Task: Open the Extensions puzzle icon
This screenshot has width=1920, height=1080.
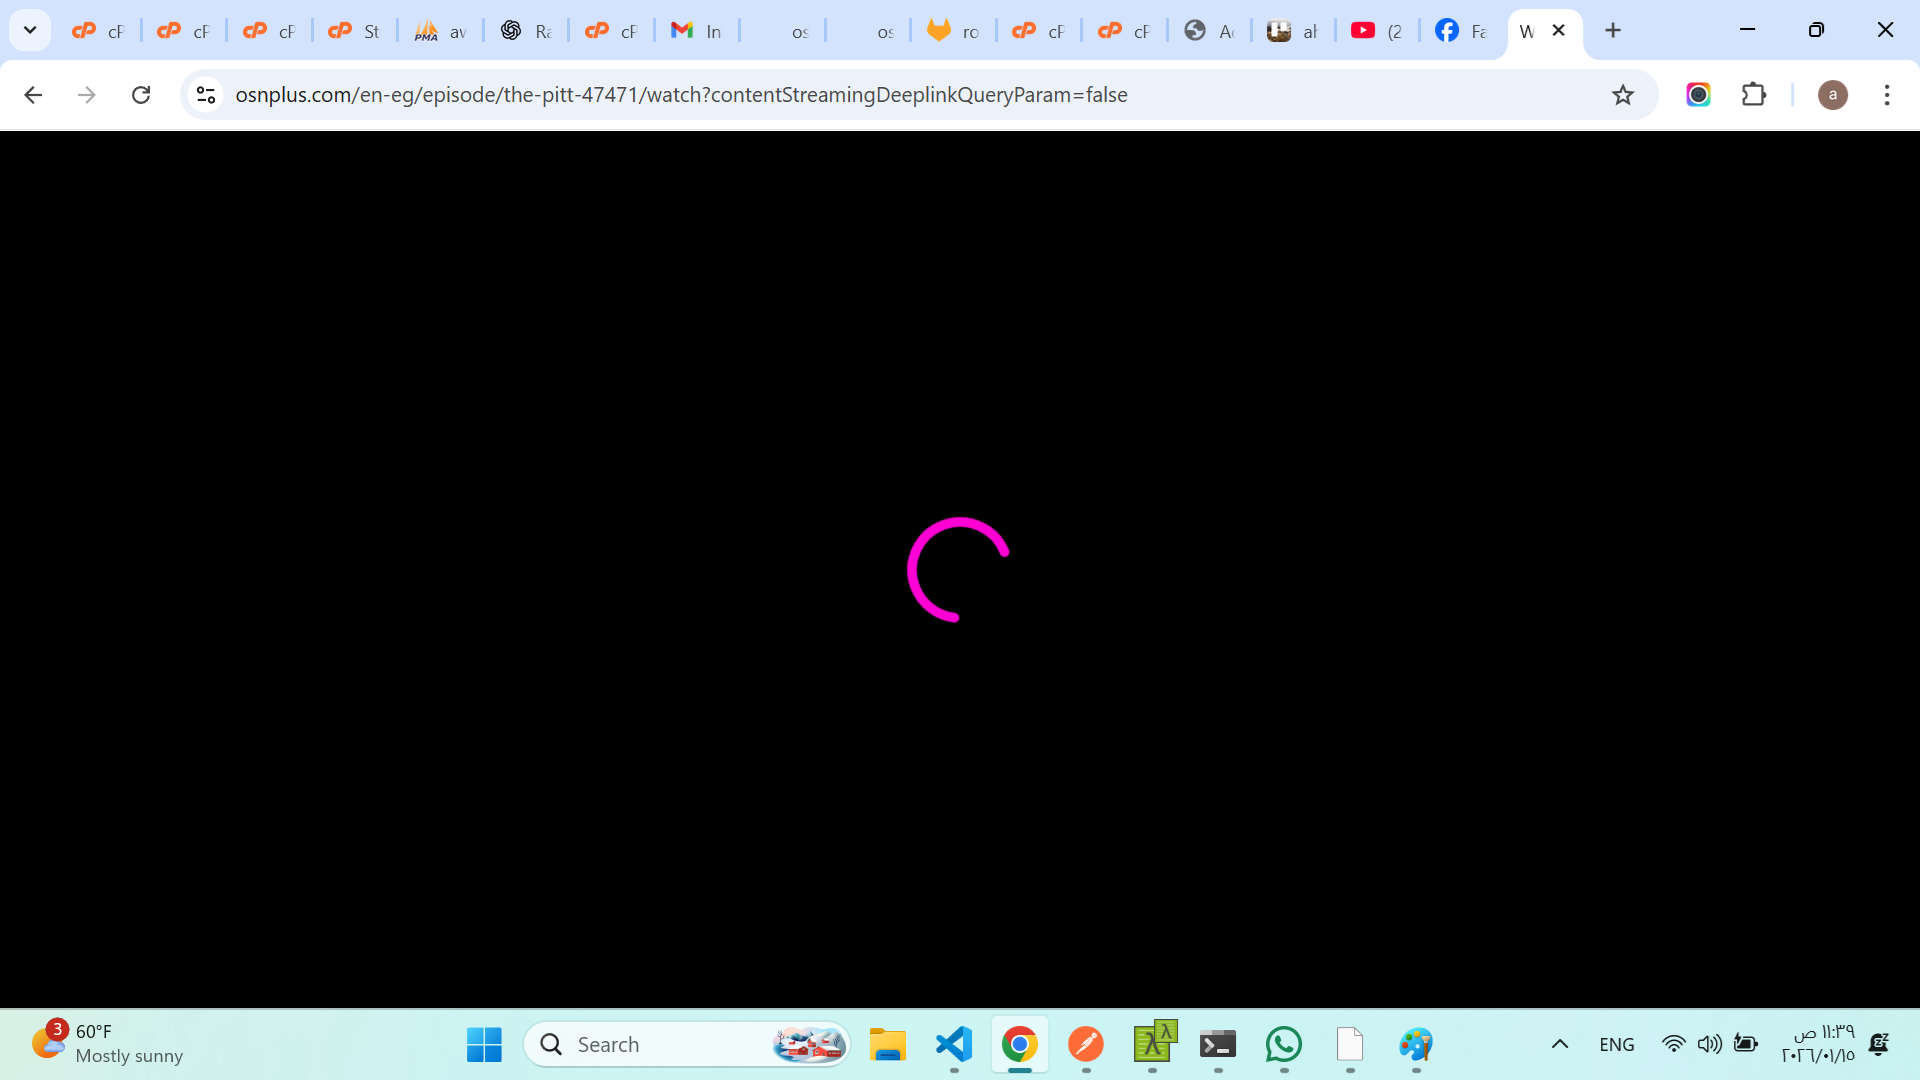Action: point(1753,95)
